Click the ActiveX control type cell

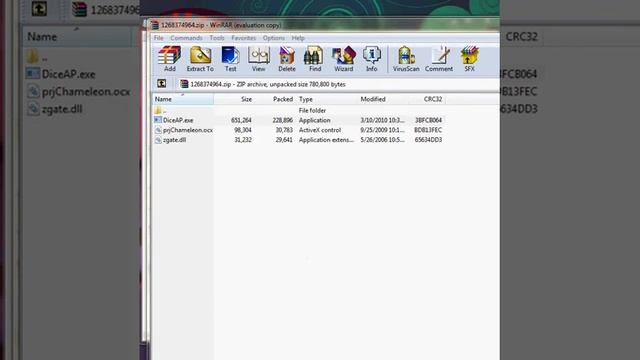[320, 130]
